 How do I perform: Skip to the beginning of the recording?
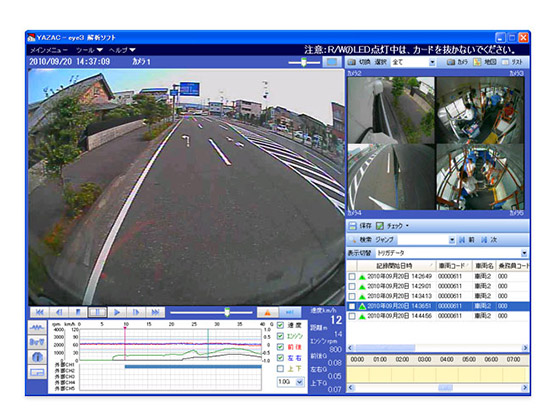coord(40,312)
